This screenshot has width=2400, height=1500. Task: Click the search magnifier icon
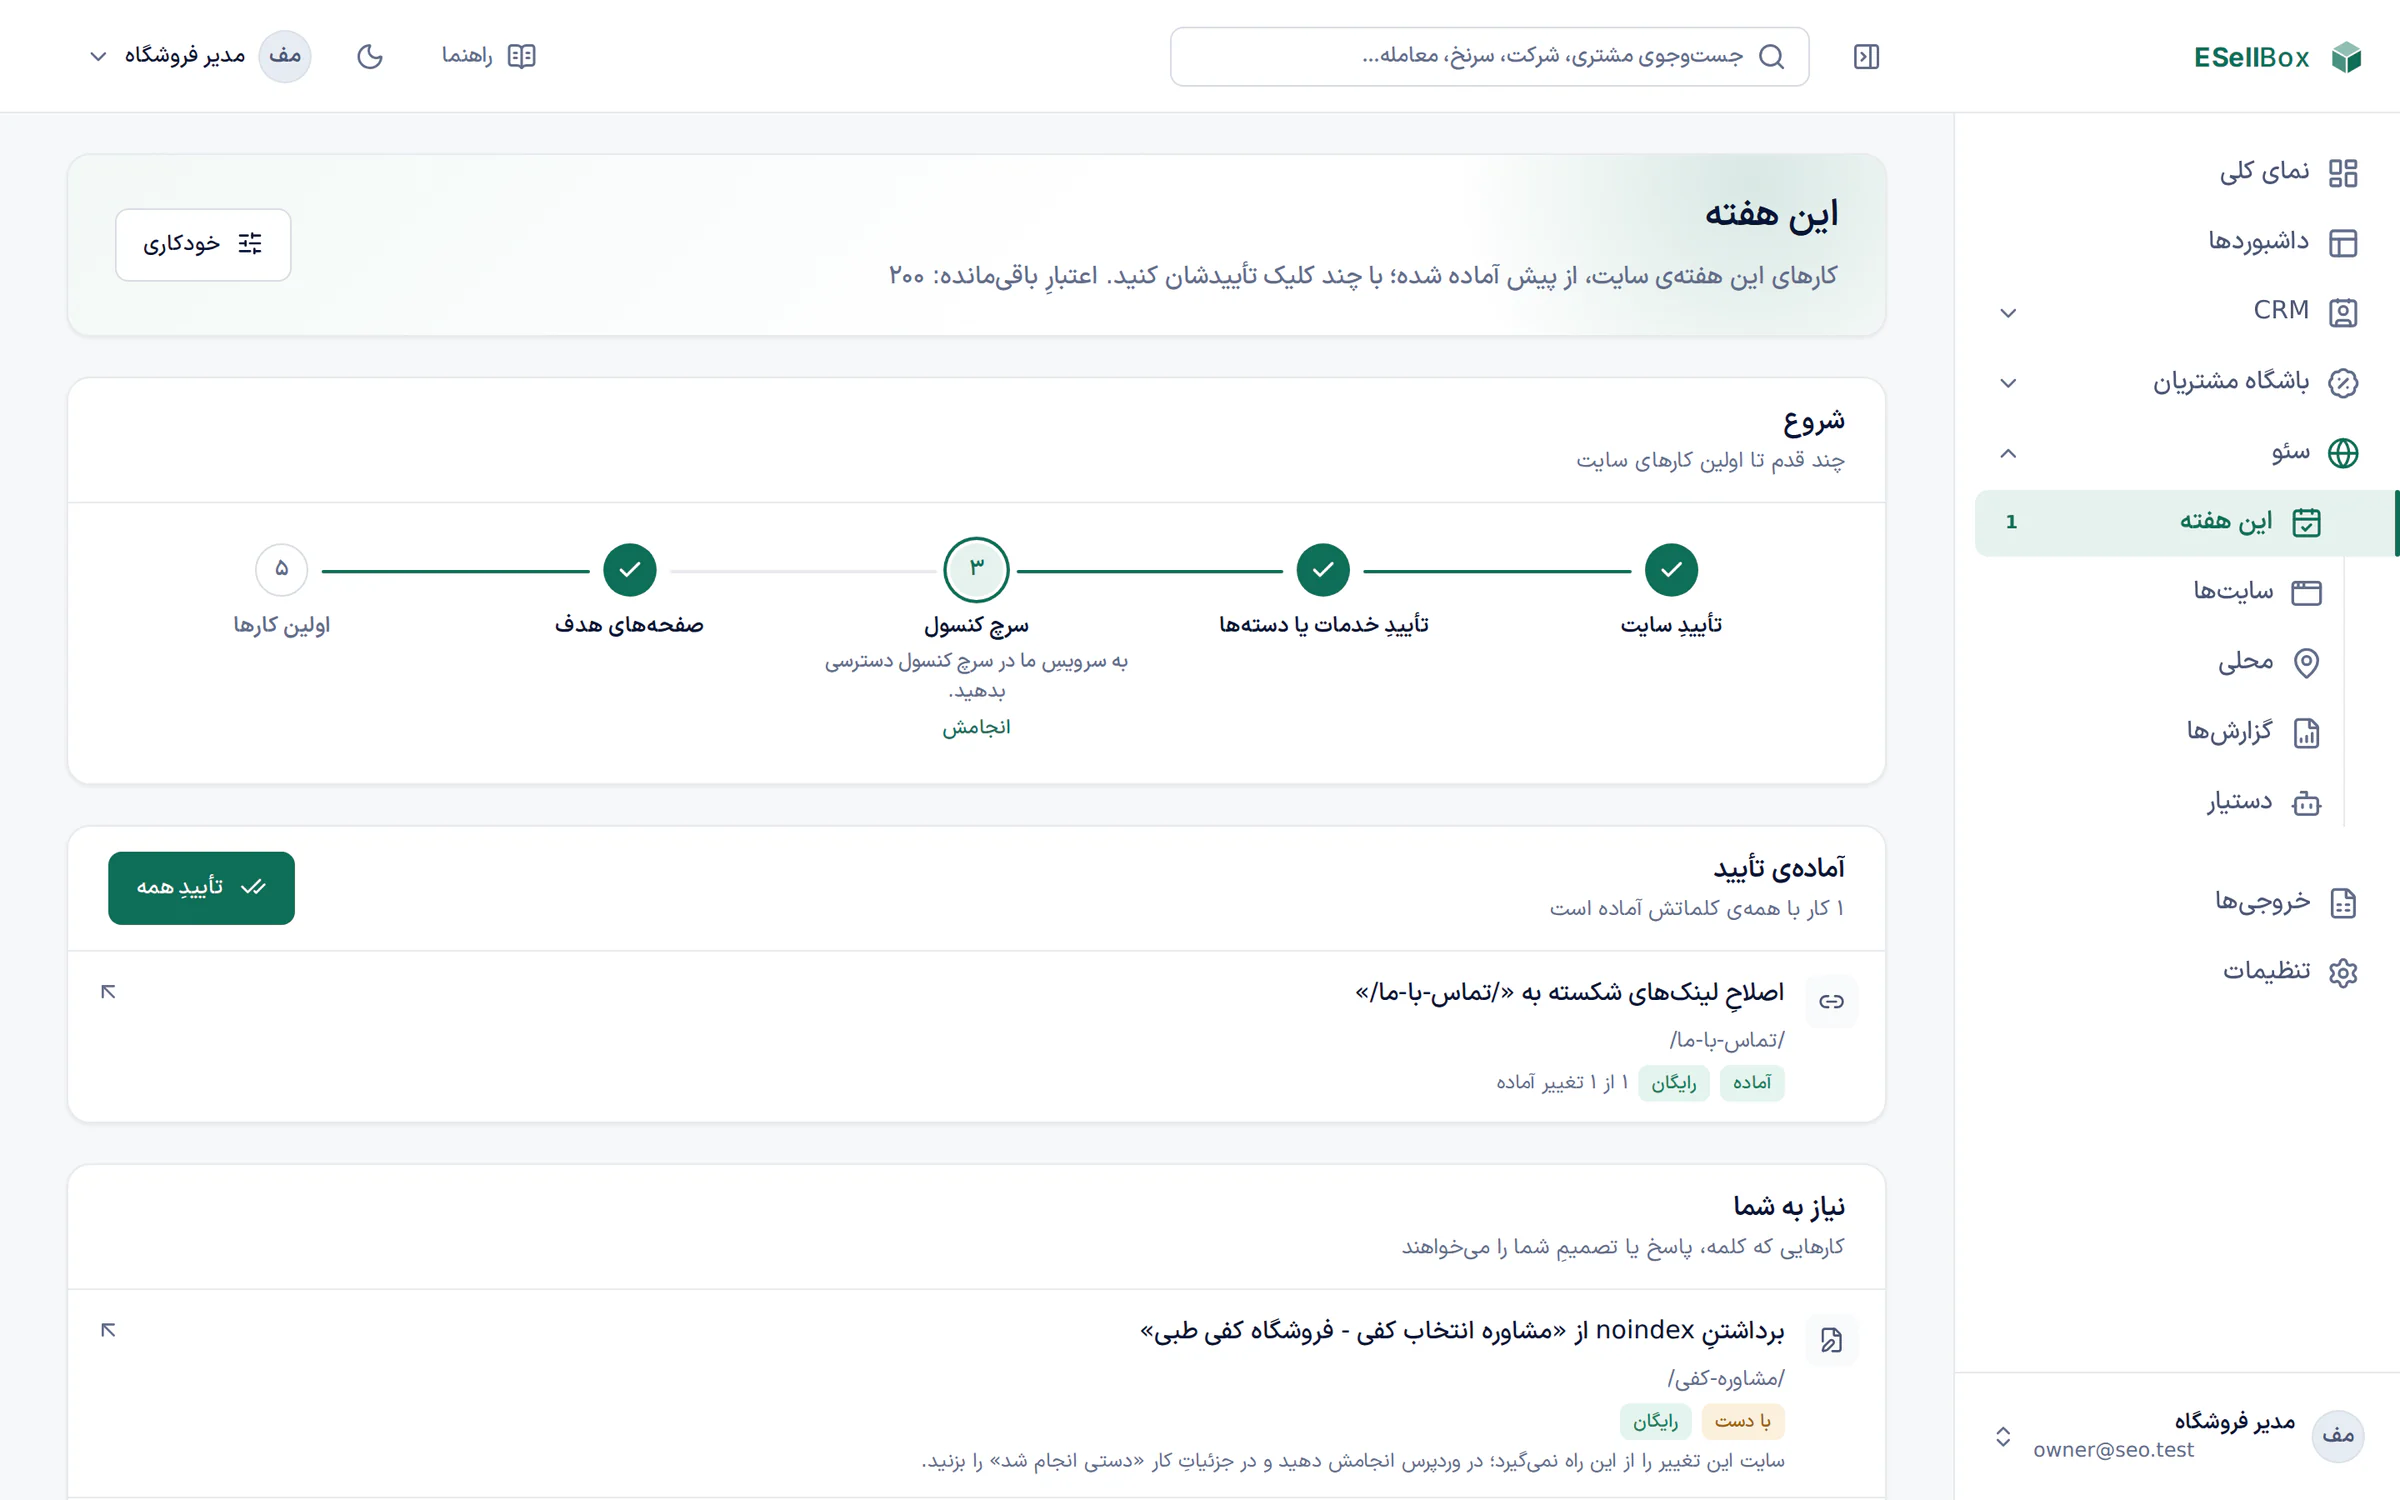1771,57
